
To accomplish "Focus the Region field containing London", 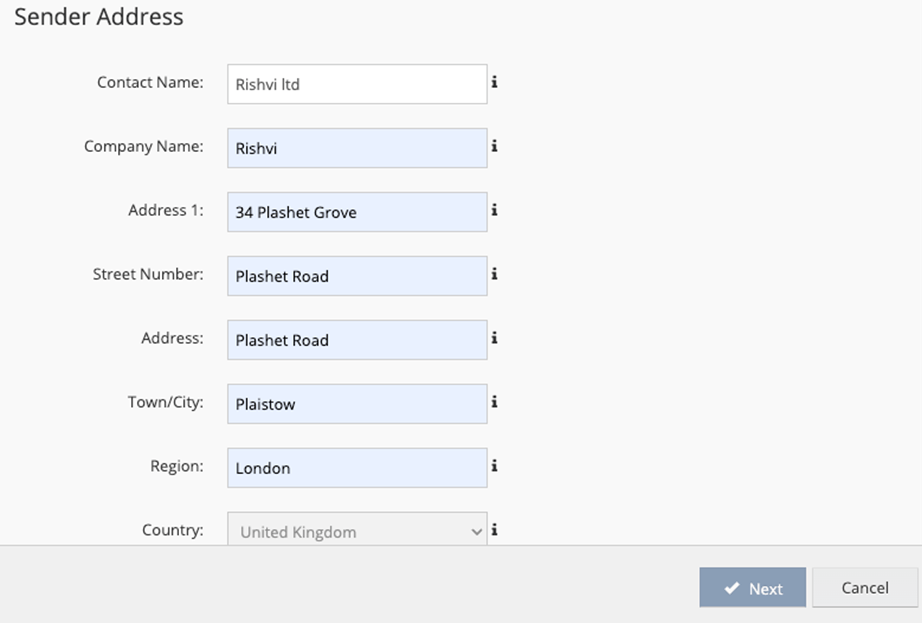I will (x=357, y=468).
